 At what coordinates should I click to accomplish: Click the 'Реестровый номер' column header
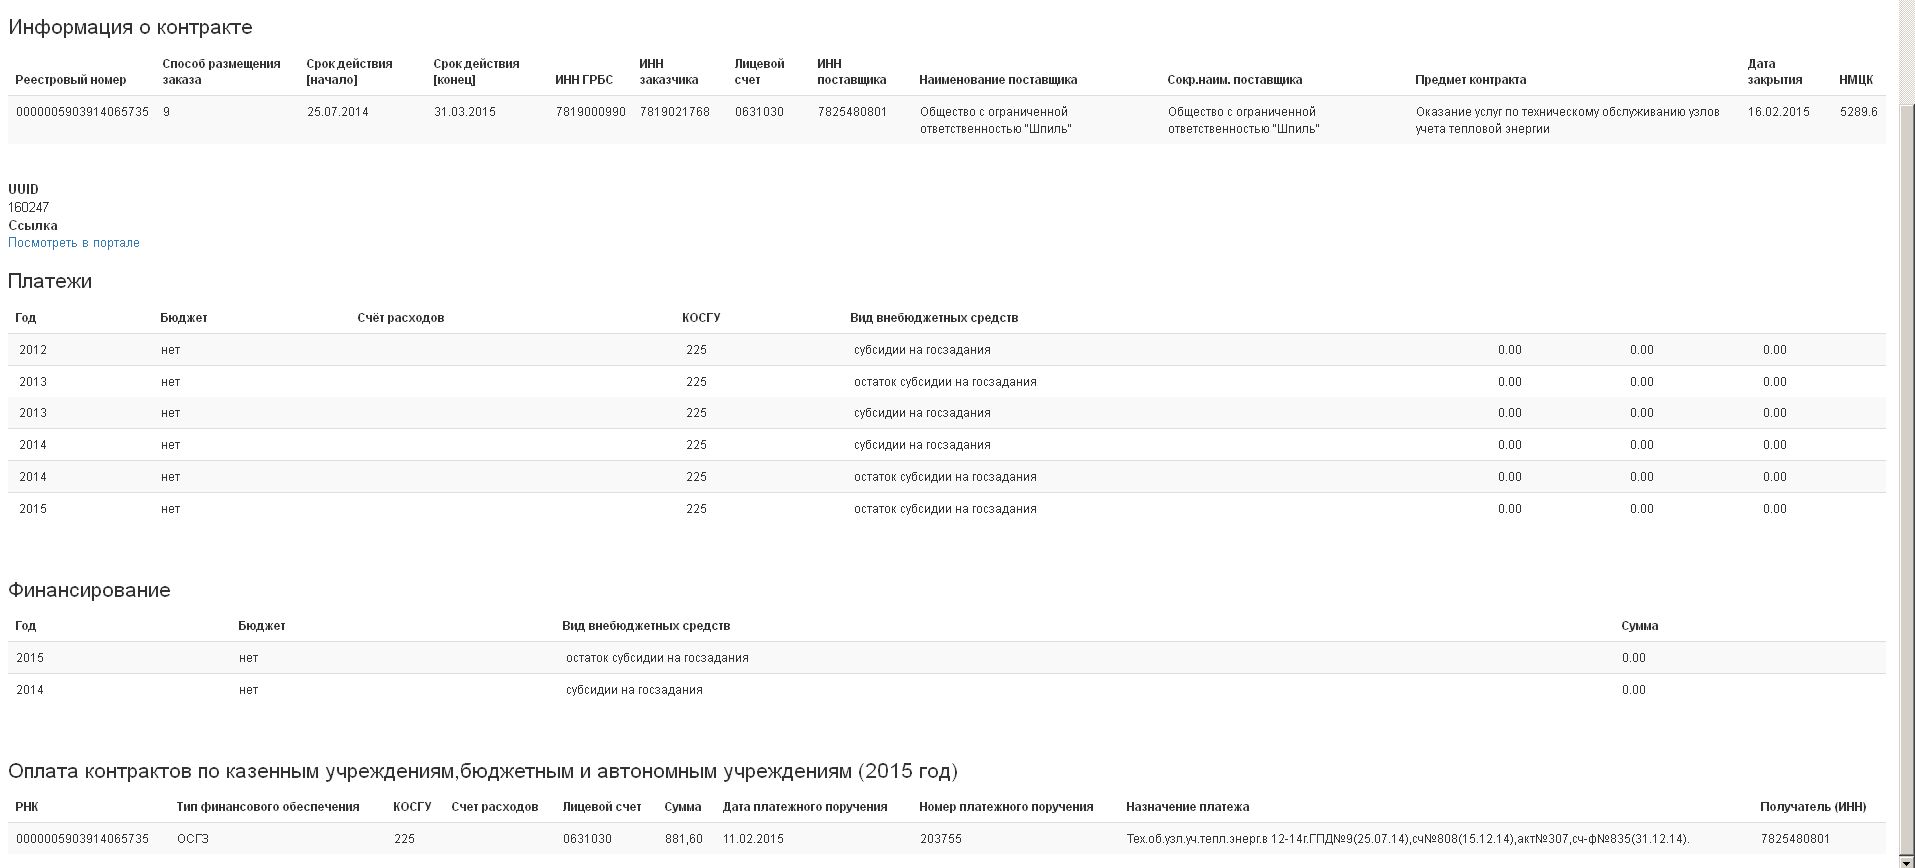(x=71, y=80)
